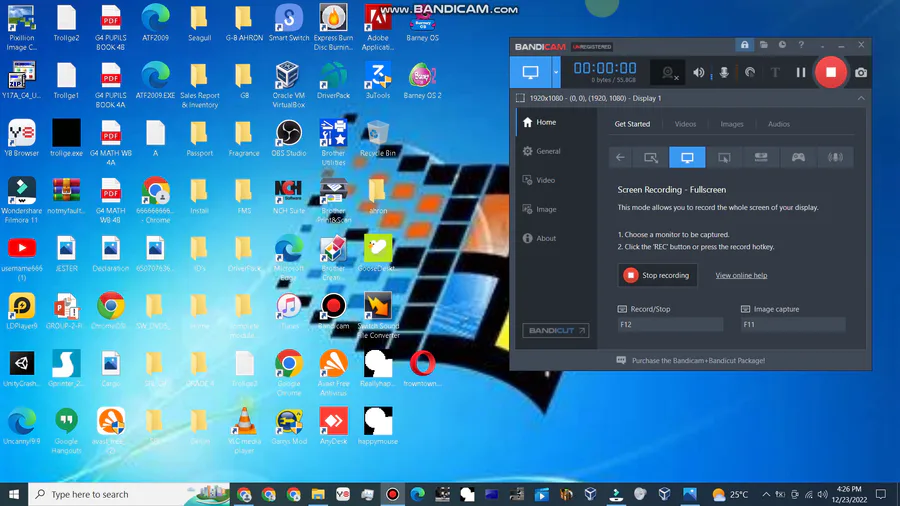The height and width of the screenshot is (506, 900).
Task: Open the taskbar volume icon
Action: coord(823,494)
